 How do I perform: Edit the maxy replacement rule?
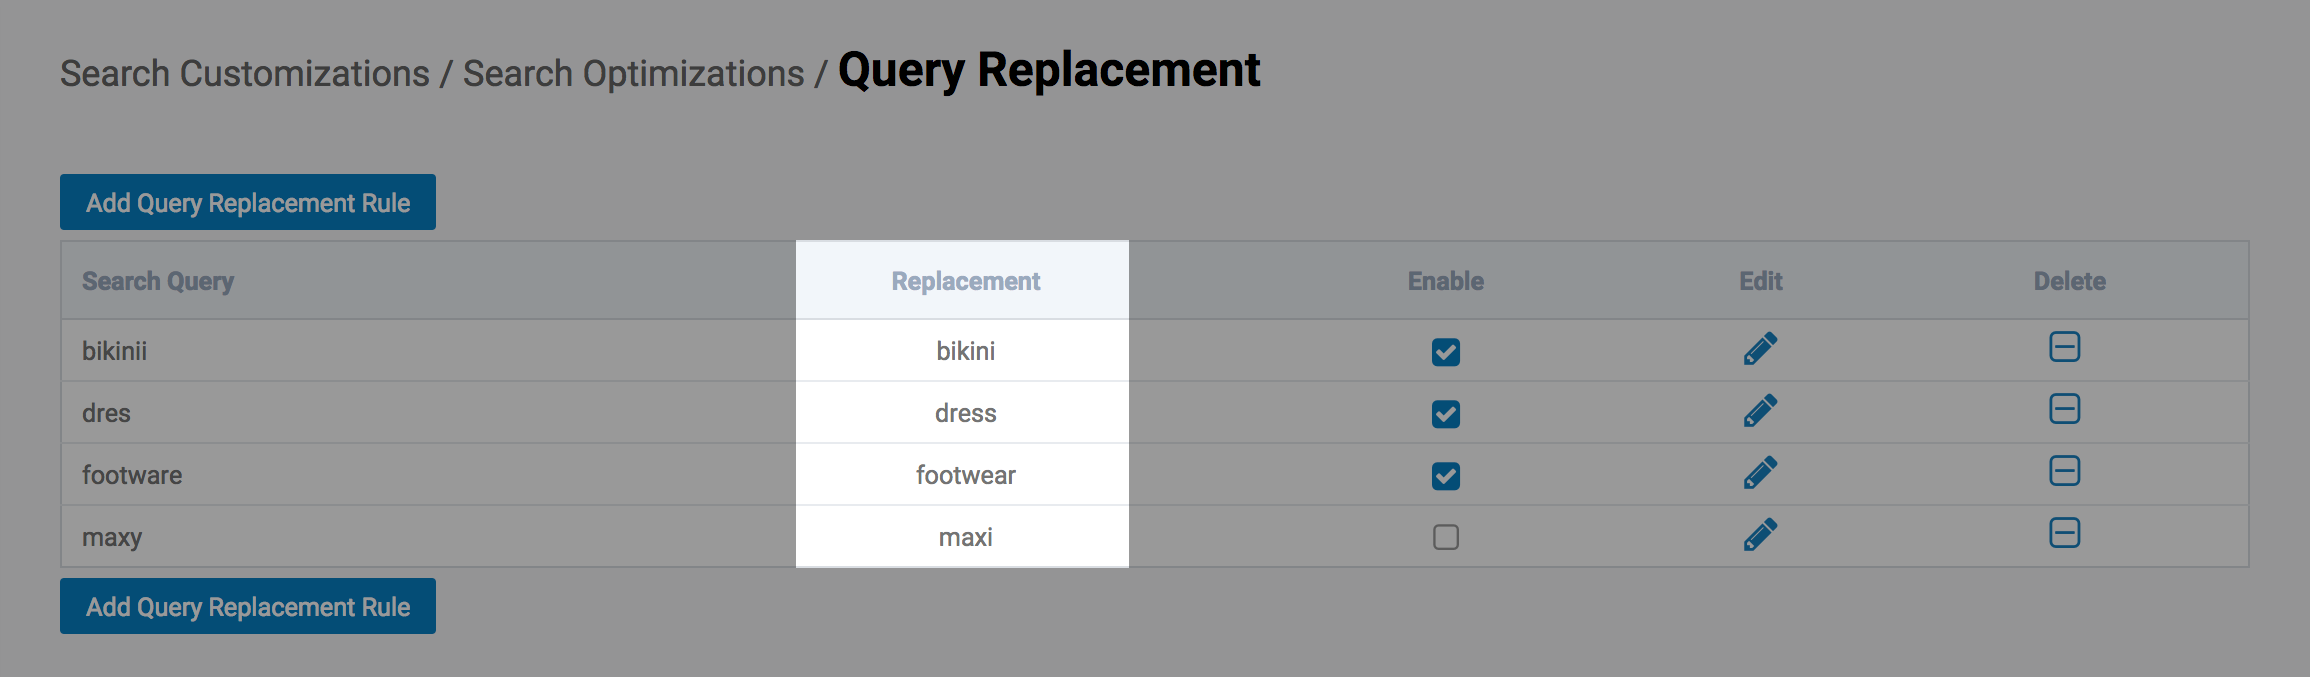pyautogui.click(x=1760, y=535)
